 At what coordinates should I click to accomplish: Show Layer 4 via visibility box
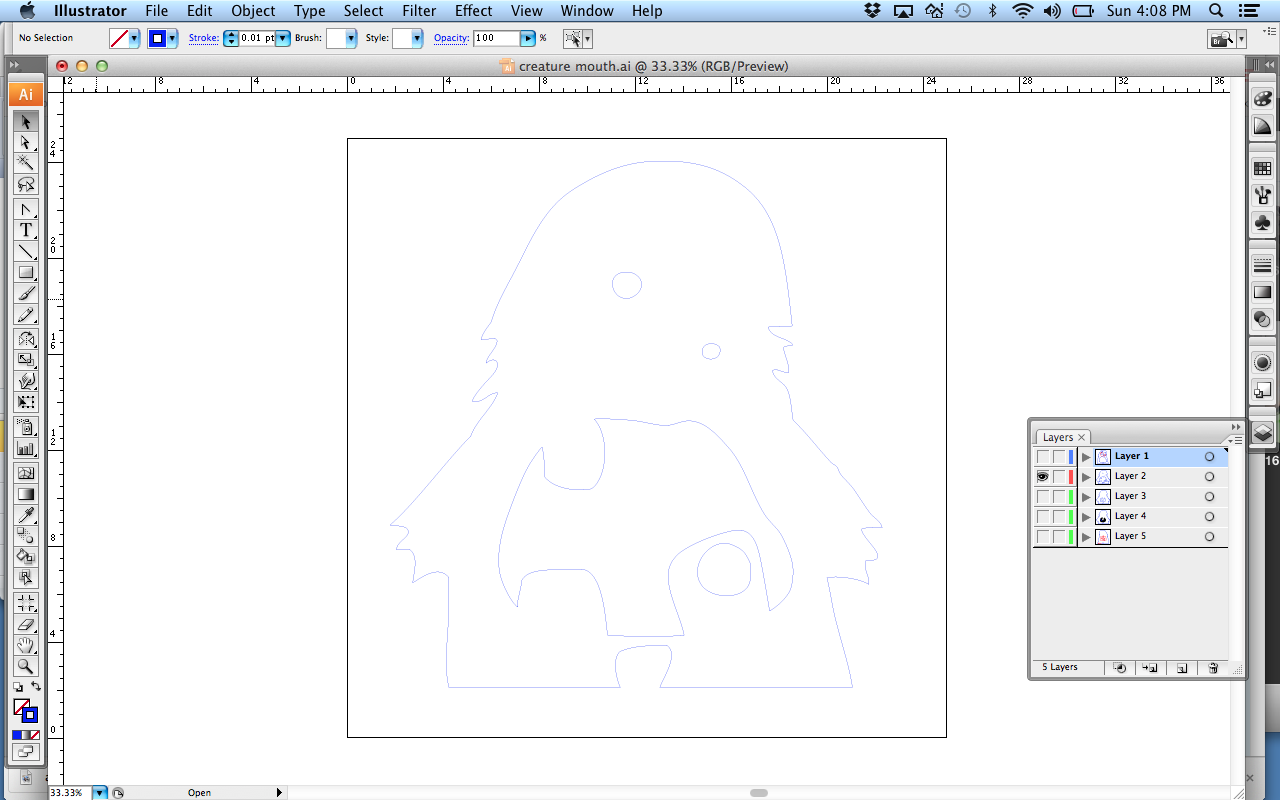tap(1043, 517)
